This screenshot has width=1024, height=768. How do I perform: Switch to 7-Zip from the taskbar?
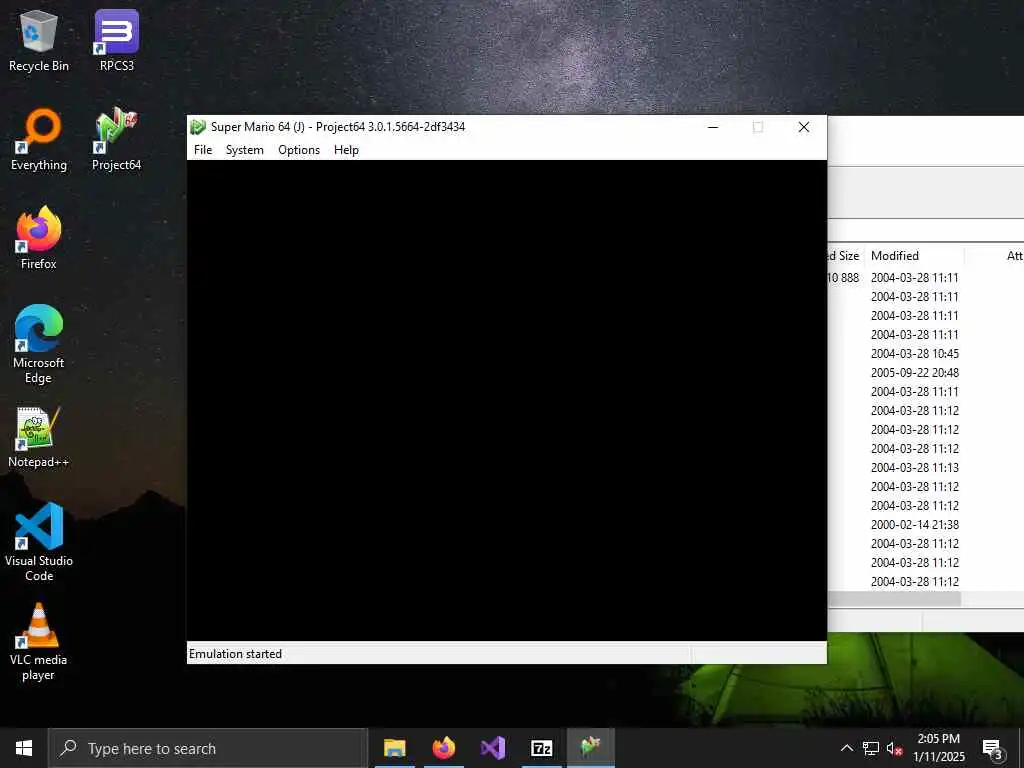pos(541,748)
